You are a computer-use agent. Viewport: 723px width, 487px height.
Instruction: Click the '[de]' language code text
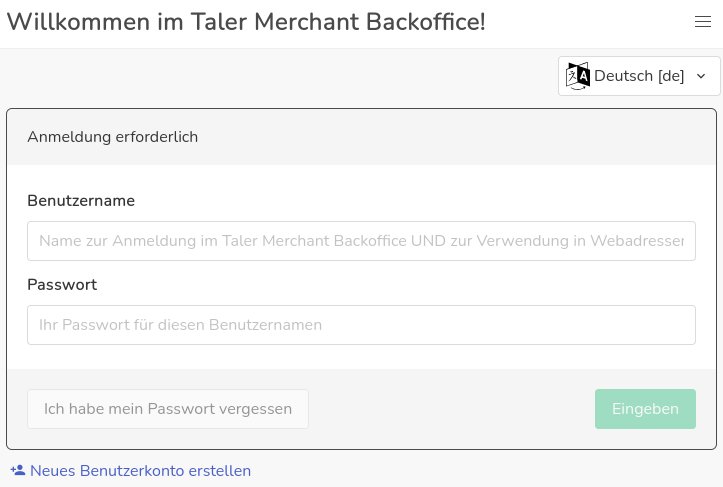point(671,76)
